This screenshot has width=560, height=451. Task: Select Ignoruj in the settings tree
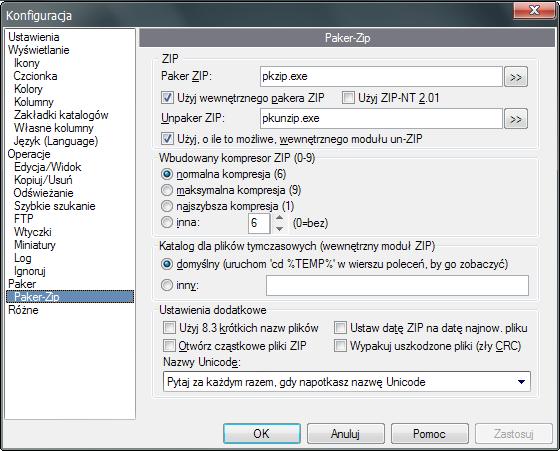[x=30, y=271]
